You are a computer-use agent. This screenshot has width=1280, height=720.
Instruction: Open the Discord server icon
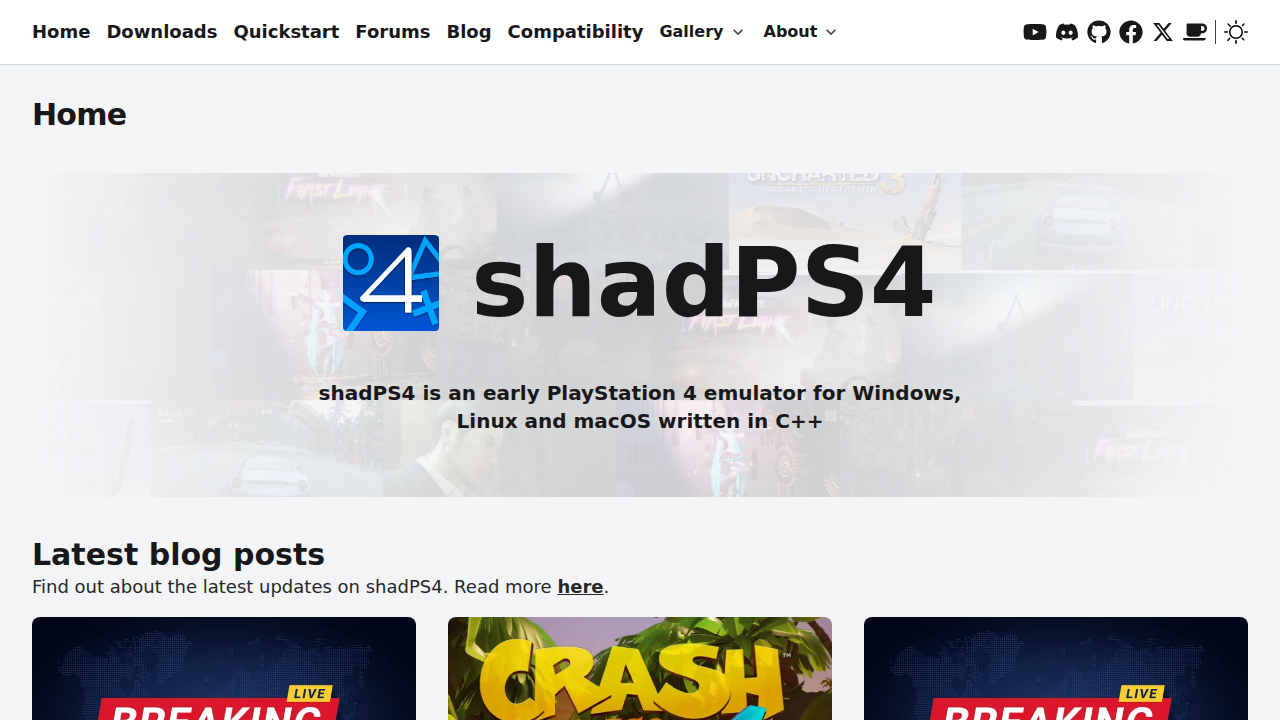(x=1067, y=32)
